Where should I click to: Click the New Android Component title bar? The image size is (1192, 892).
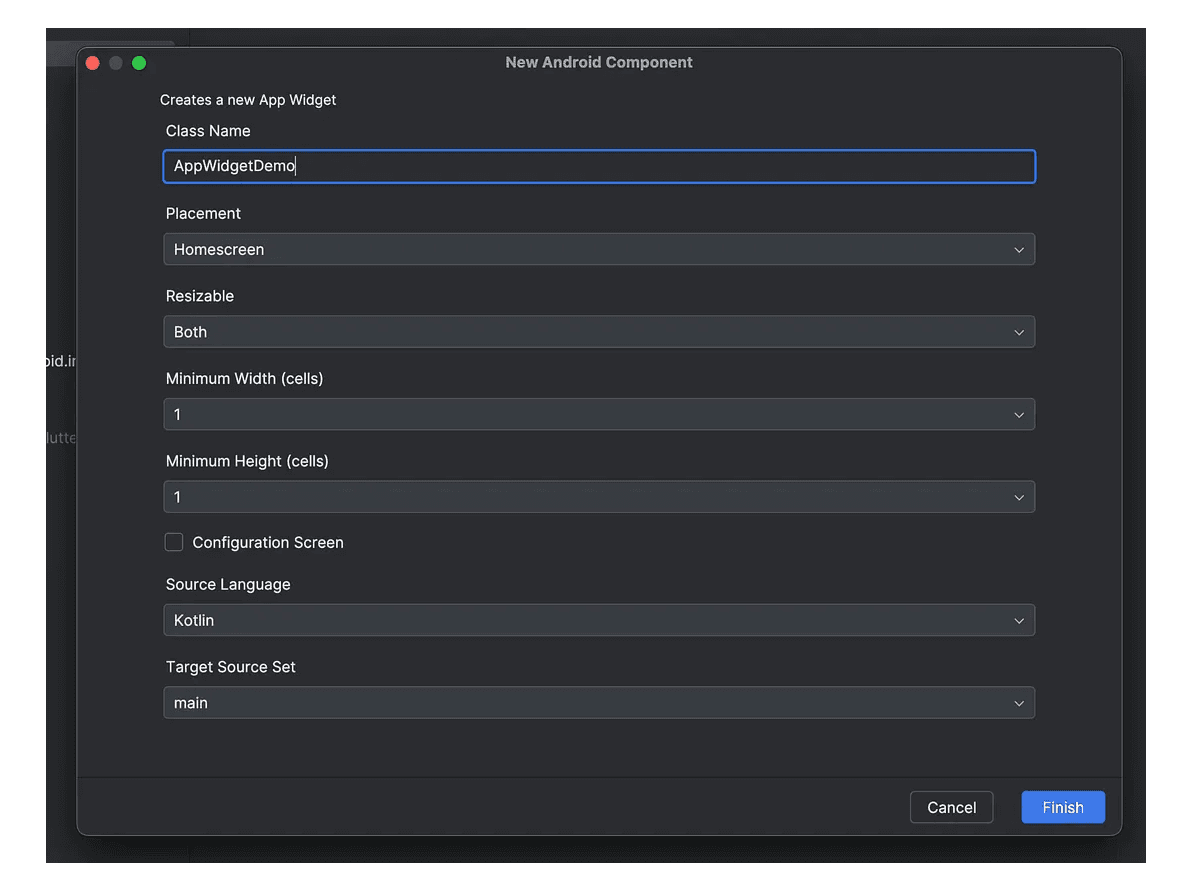coord(598,63)
